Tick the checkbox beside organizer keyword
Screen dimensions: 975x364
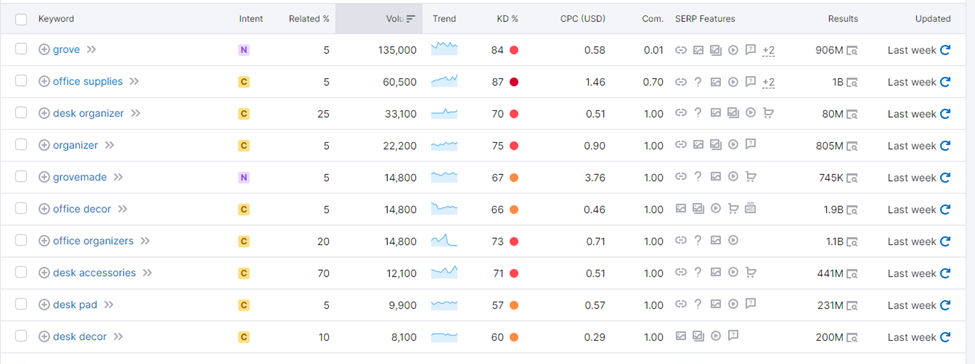(x=21, y=144)
